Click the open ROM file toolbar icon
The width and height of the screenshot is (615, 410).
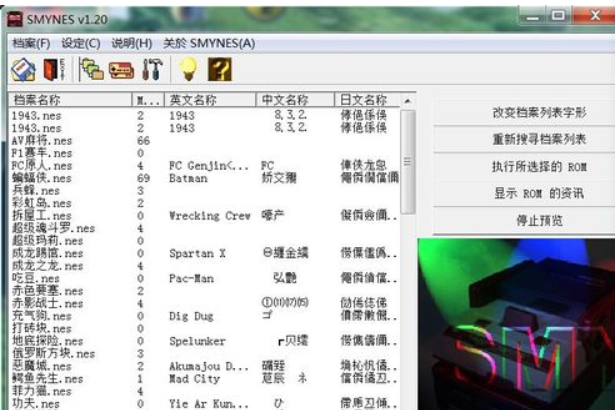(x=22, y=70)
